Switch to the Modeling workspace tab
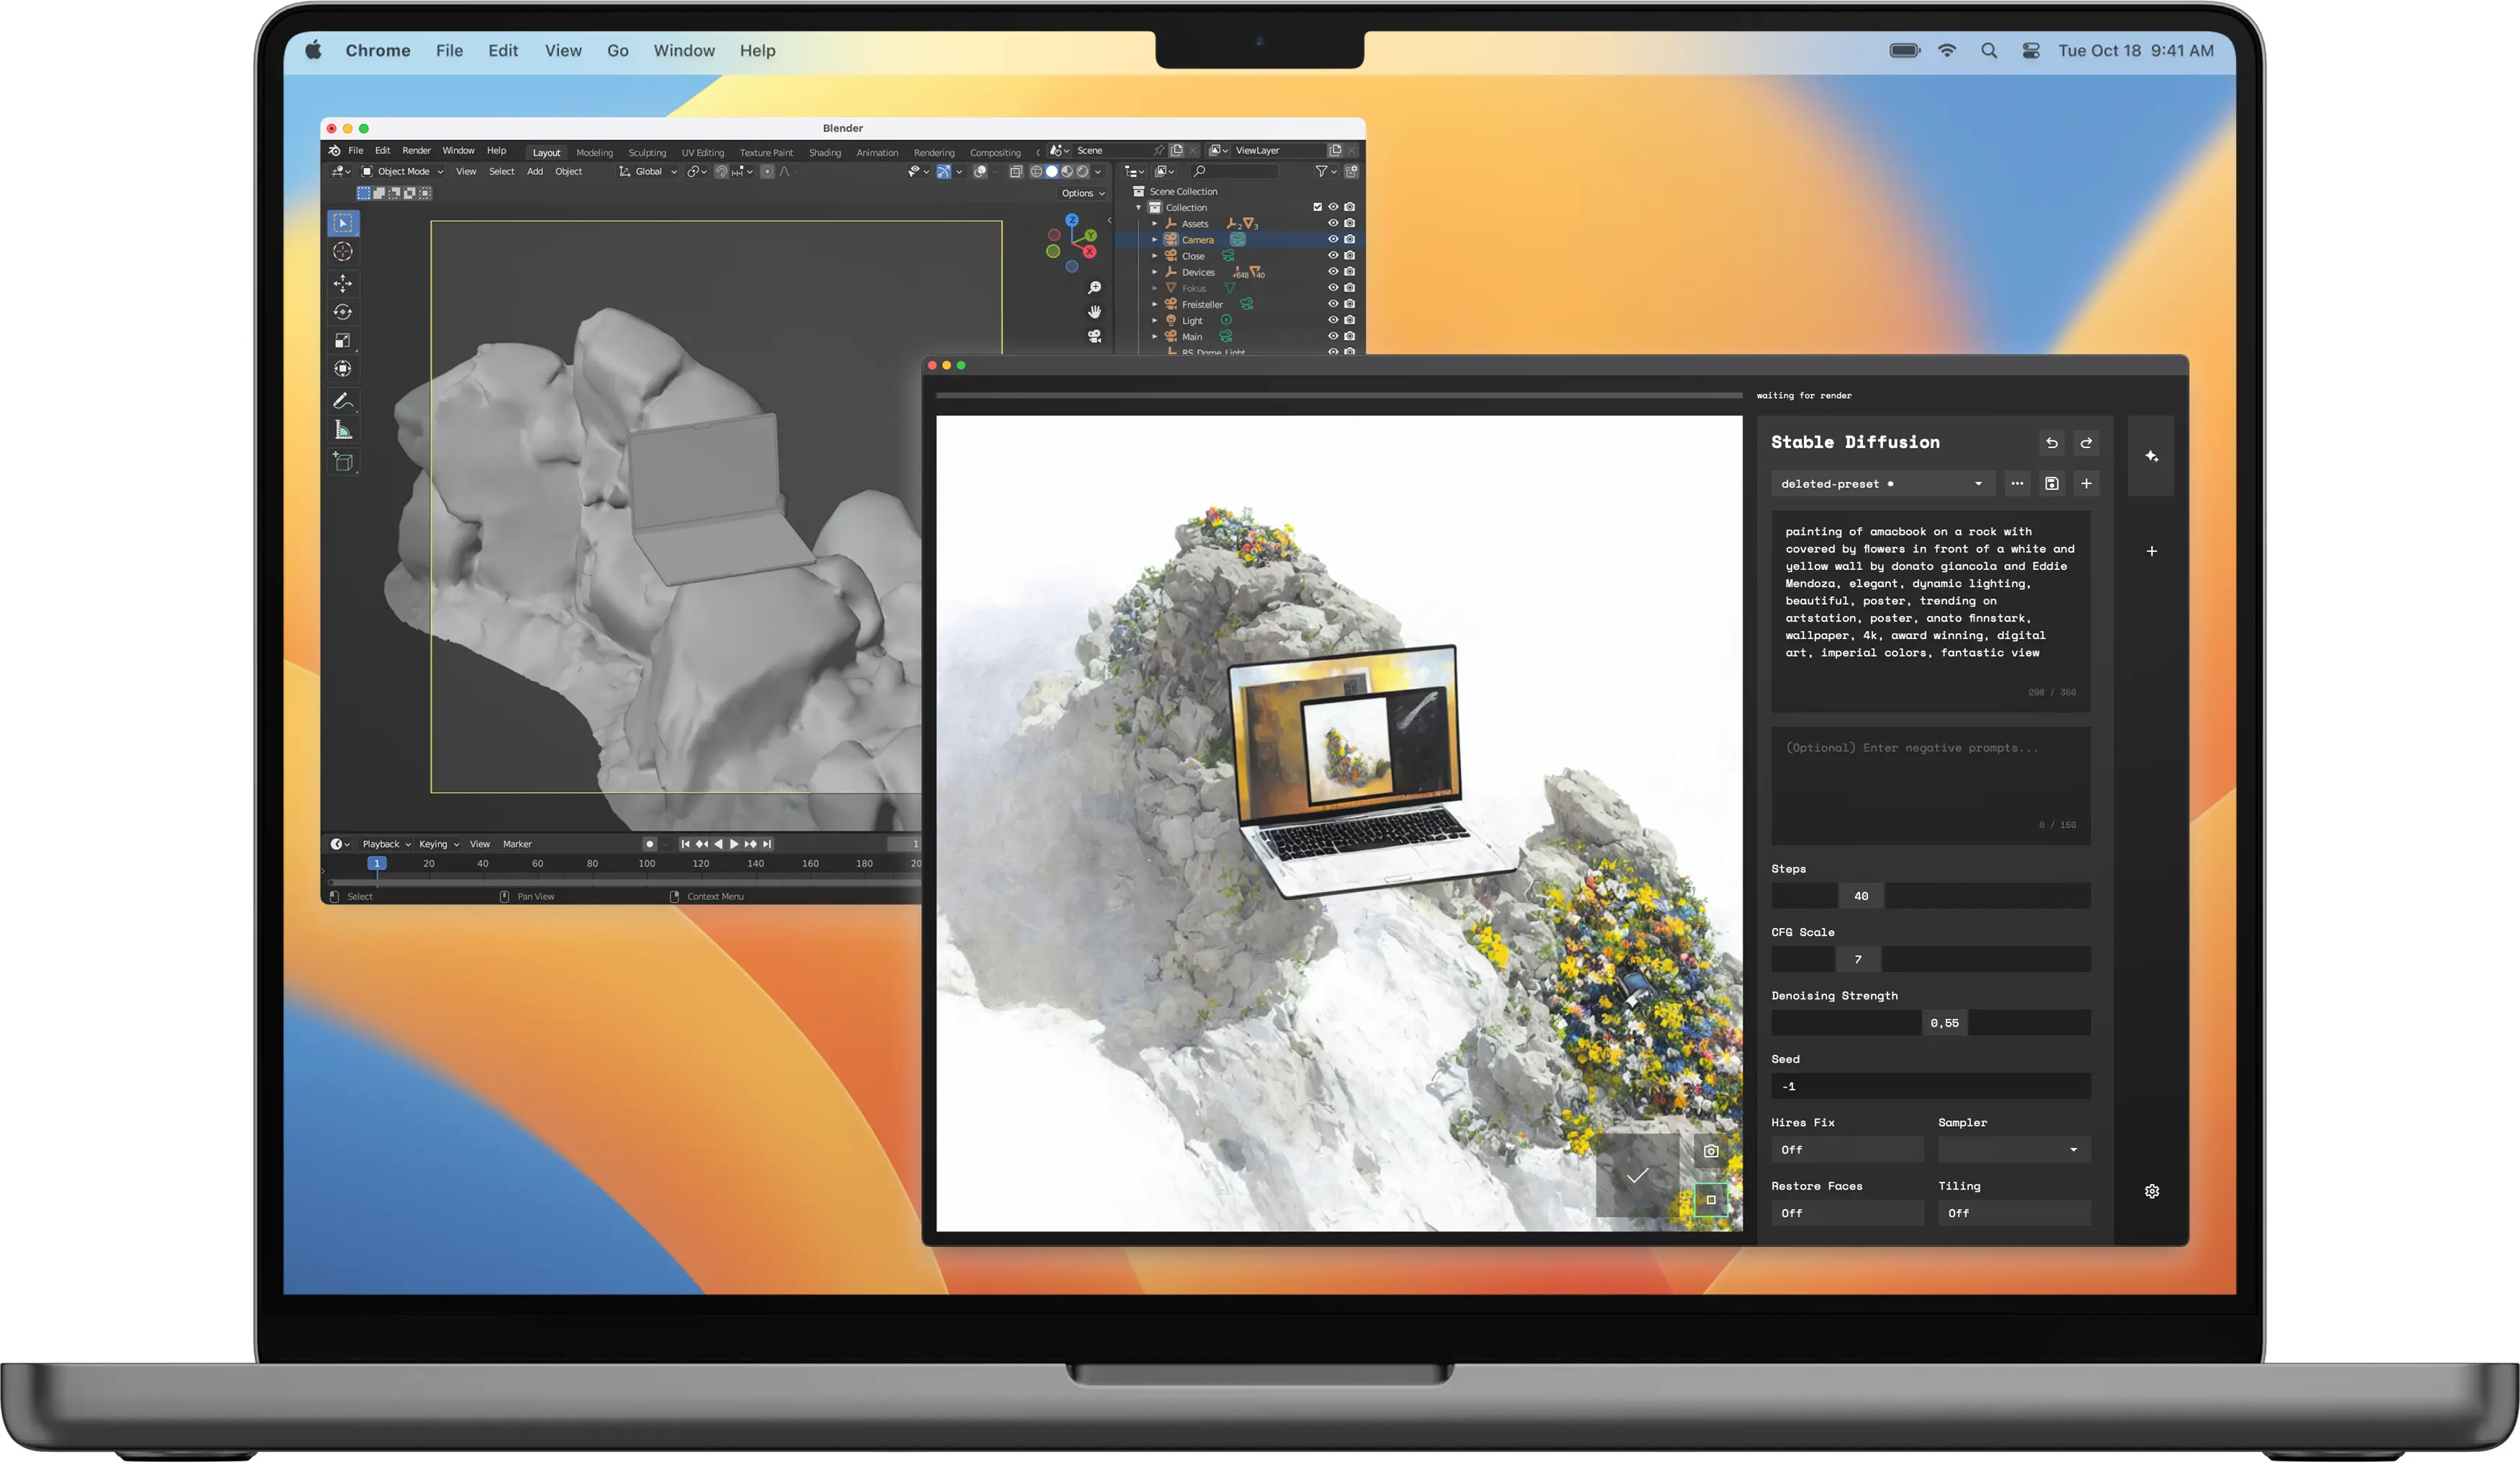 click(x=594, y=153)
